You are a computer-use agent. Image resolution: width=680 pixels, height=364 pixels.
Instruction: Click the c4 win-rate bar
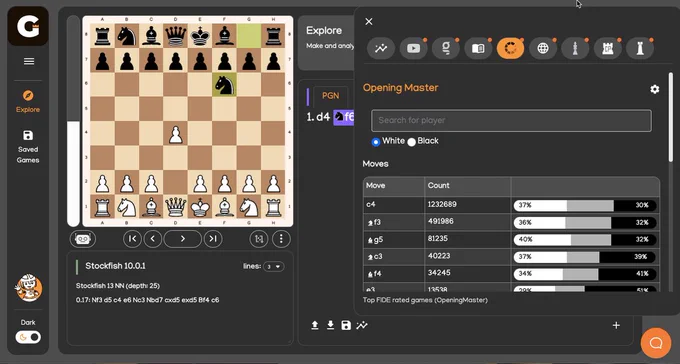point(585,205)
